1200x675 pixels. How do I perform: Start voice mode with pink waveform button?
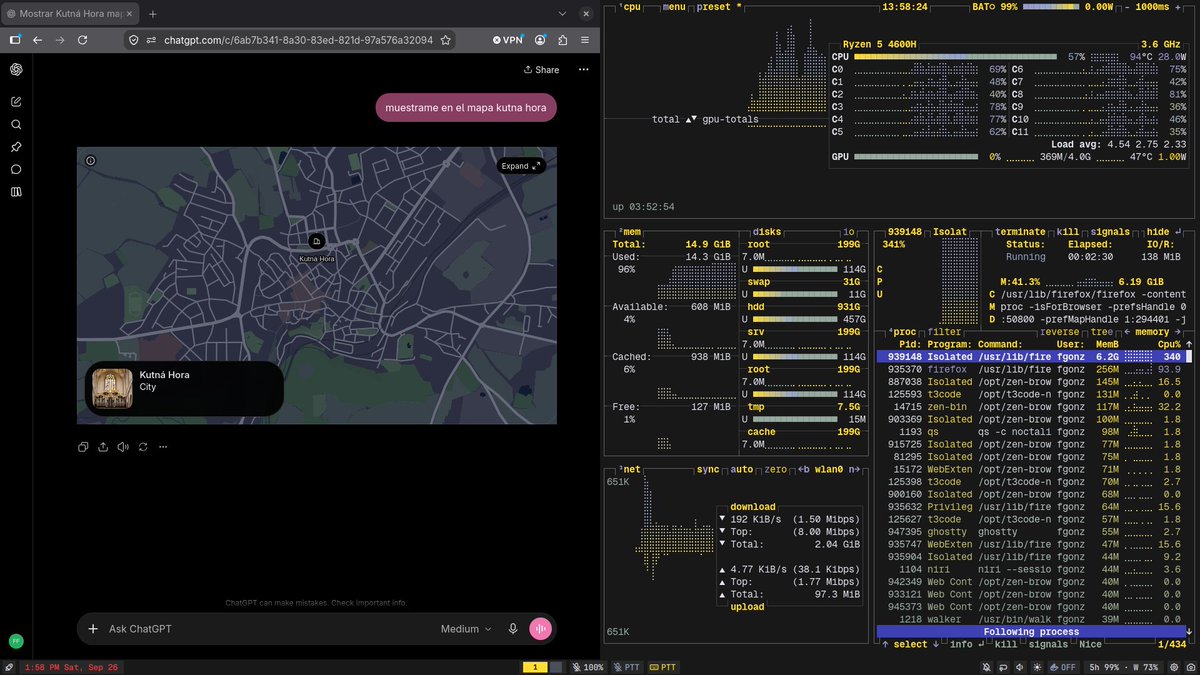pyautogui.click(x=541, y=629)
